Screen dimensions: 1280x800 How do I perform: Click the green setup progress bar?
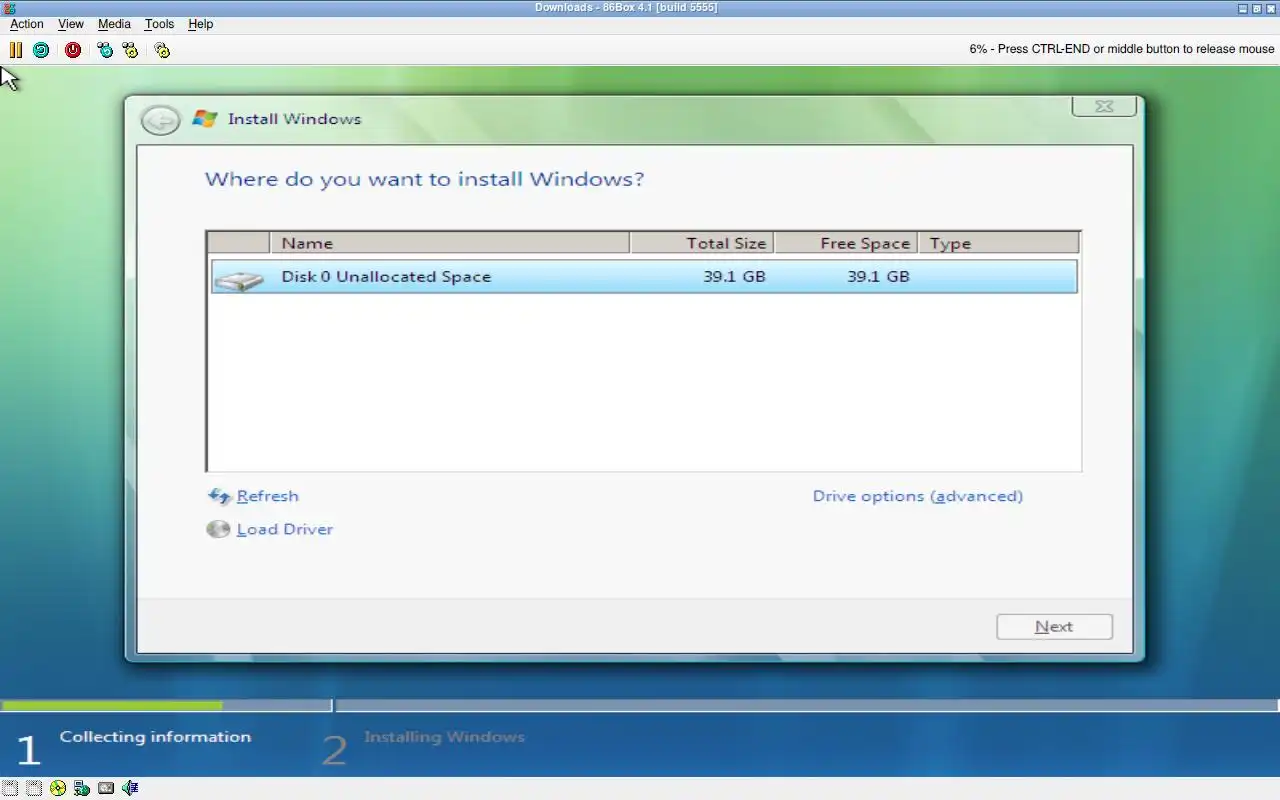coord(112,706)
